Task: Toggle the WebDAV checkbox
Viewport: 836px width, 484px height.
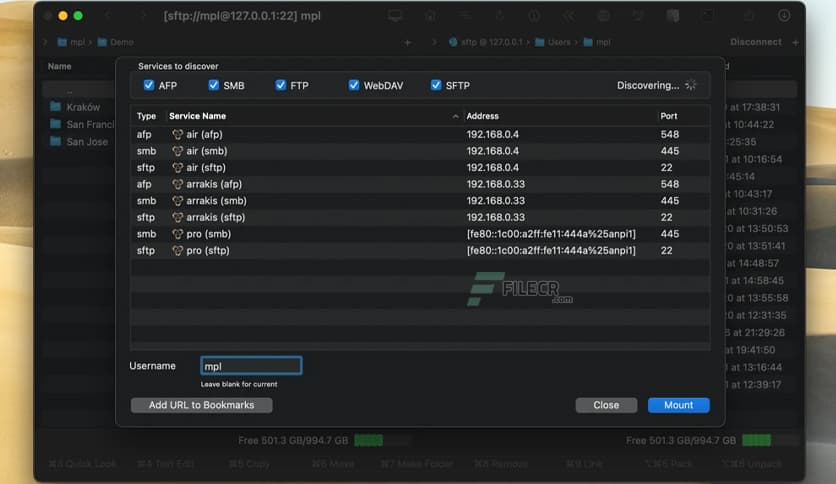Action: (354, 86)
